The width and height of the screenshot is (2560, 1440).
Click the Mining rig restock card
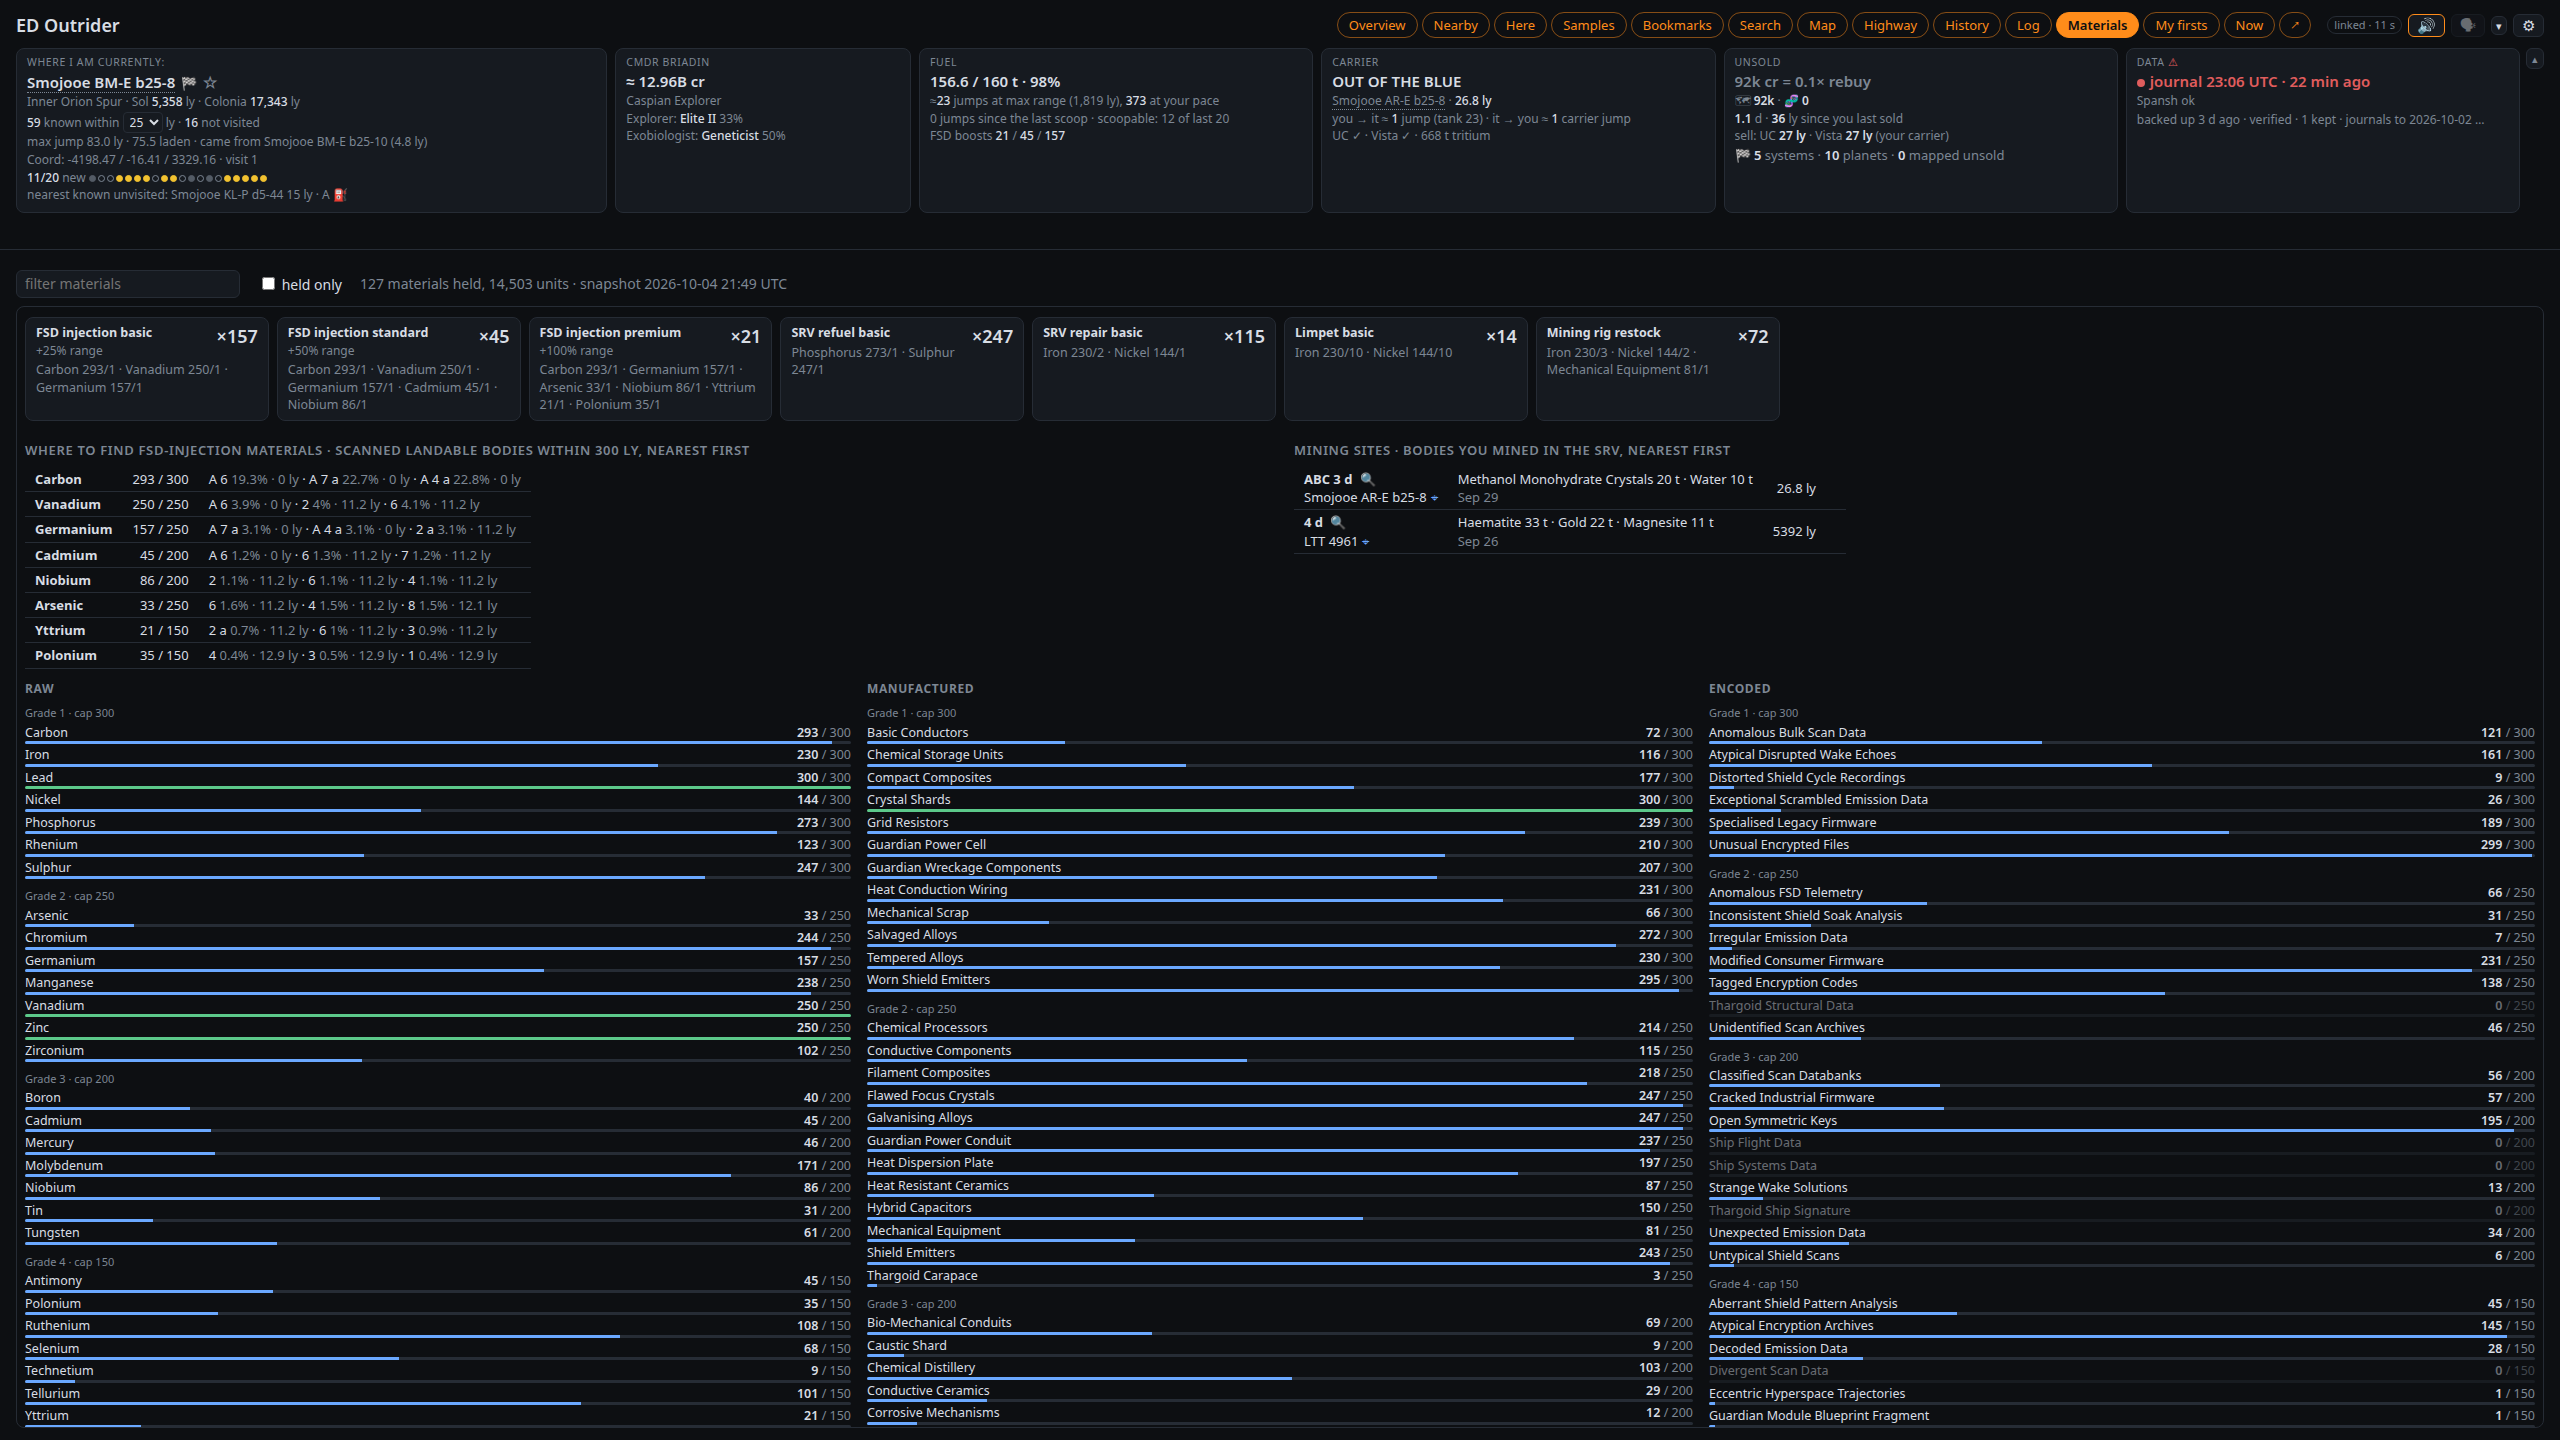1657,369
